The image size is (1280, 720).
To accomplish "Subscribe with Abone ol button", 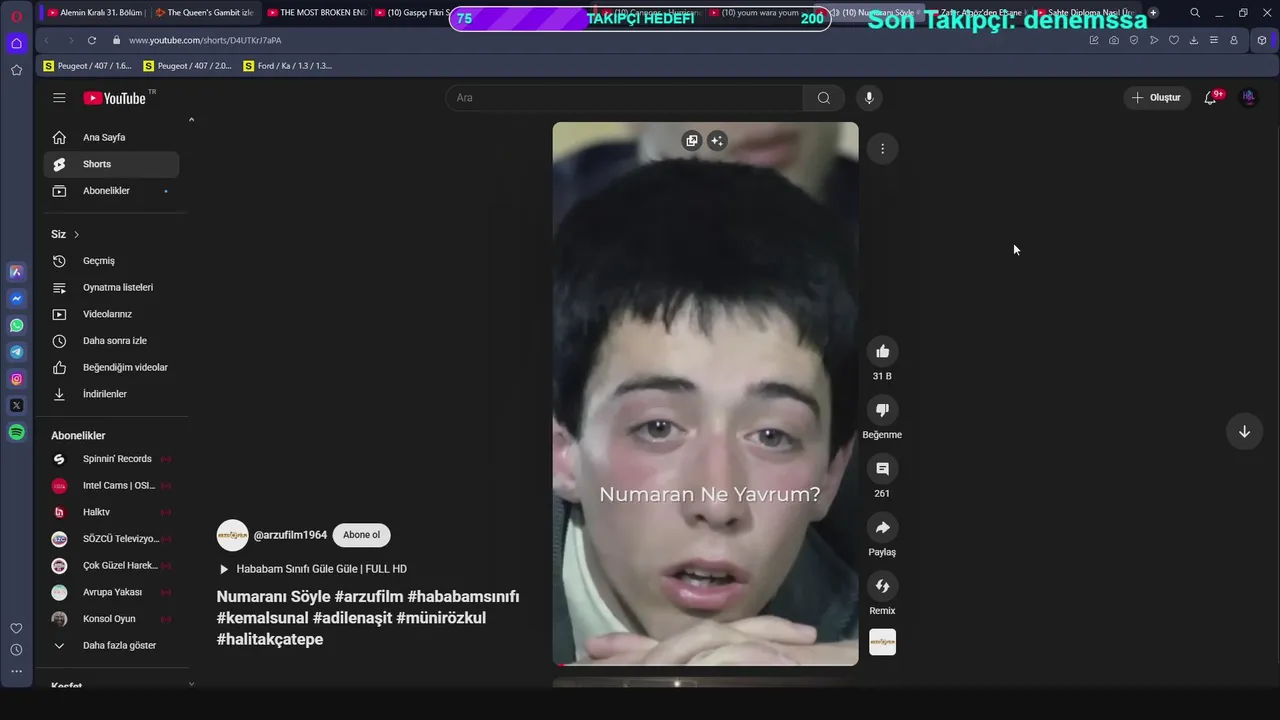I will click(x=361, y=535).
